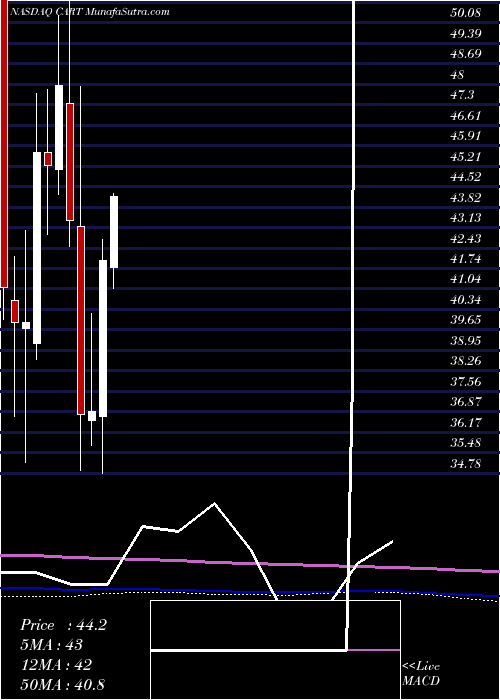This screenshot has height=700, width=500.
Task: Click the 41.74 price axis label
Action: coord(465,259)
